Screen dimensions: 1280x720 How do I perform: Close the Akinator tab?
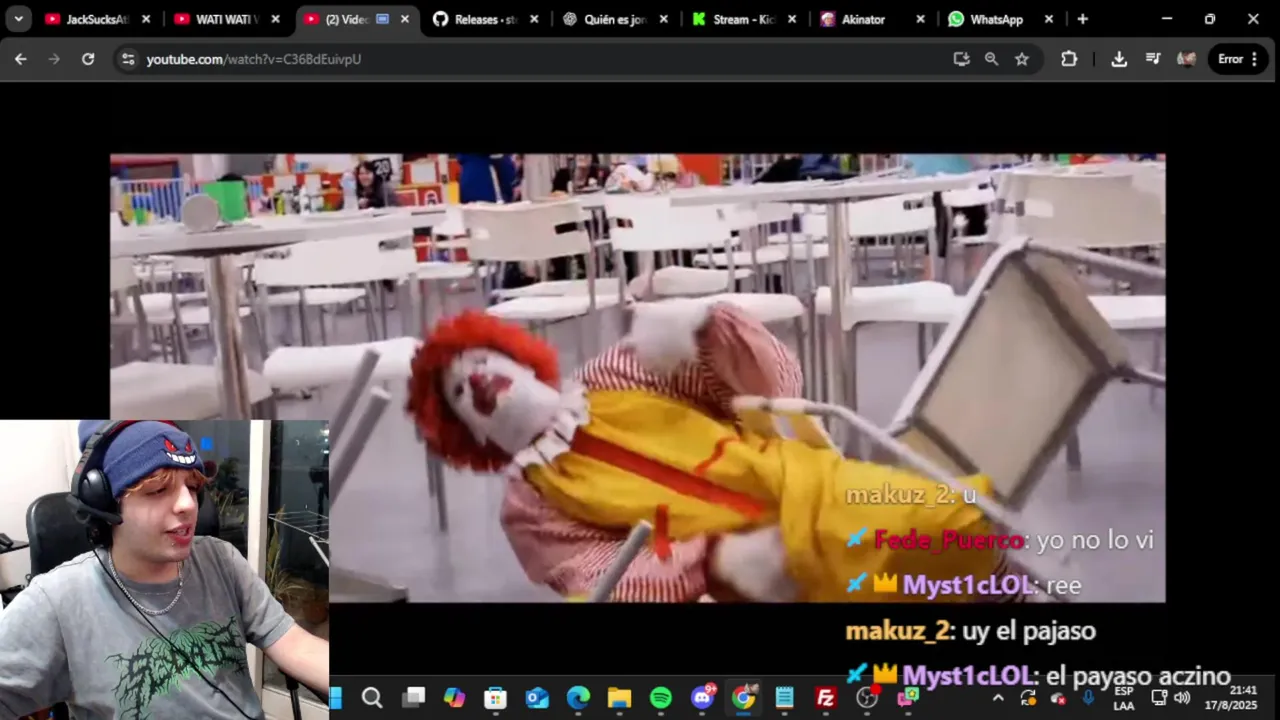click(921, 19)
